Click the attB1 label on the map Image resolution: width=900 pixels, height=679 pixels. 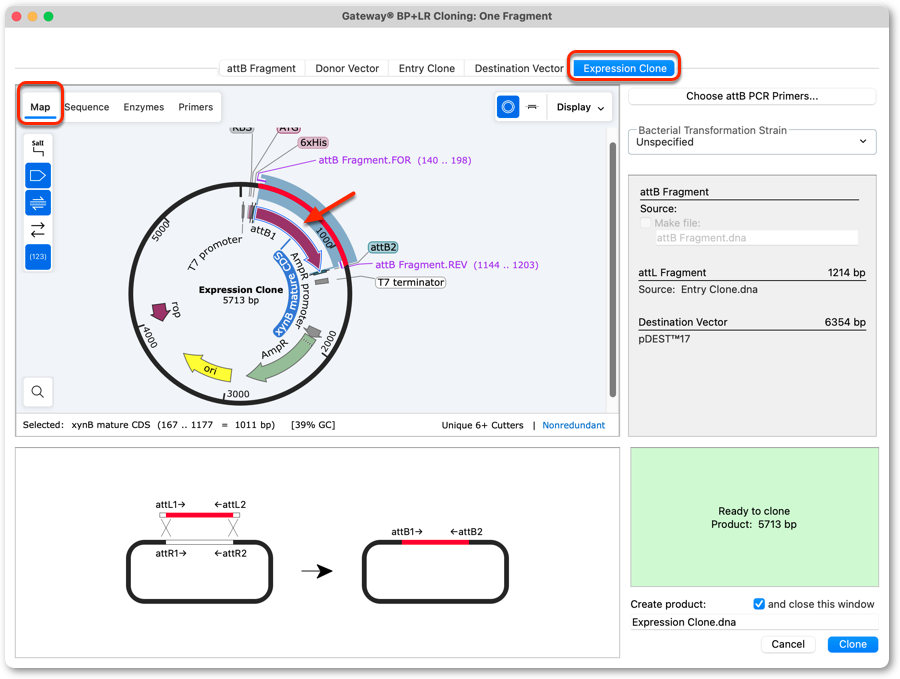click(263, 232)
